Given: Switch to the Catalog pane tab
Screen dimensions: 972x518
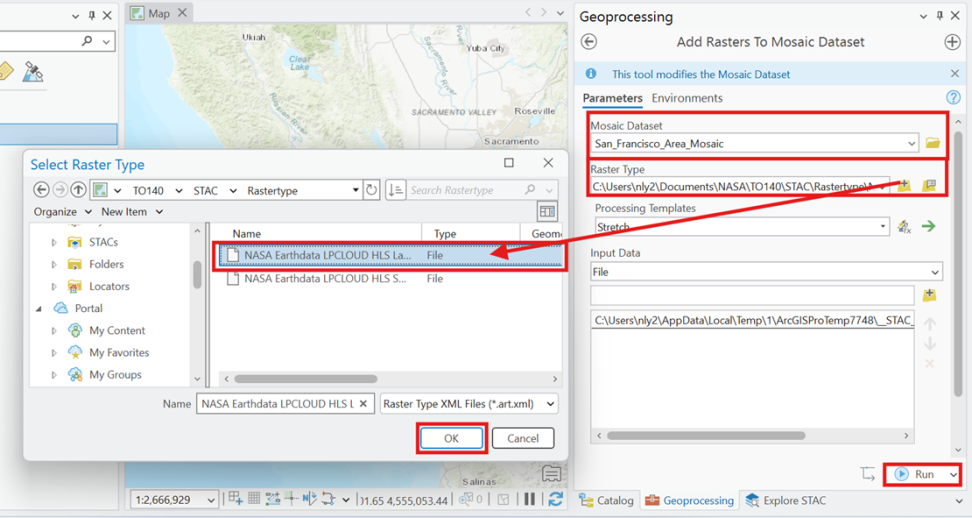Looking at the screenshot, I should (606, 500).
